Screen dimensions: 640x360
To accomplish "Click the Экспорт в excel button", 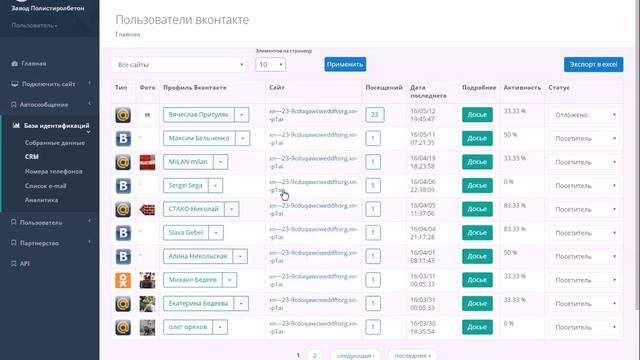I will pos(593,64).
